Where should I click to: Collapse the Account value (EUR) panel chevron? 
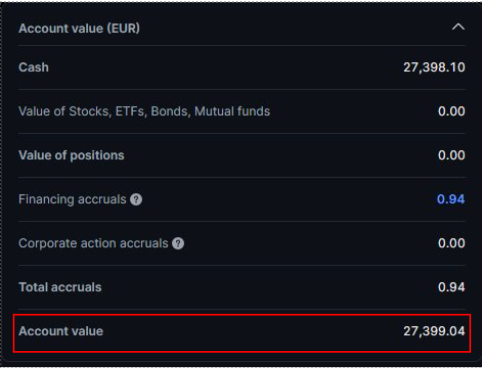(458, 27)
